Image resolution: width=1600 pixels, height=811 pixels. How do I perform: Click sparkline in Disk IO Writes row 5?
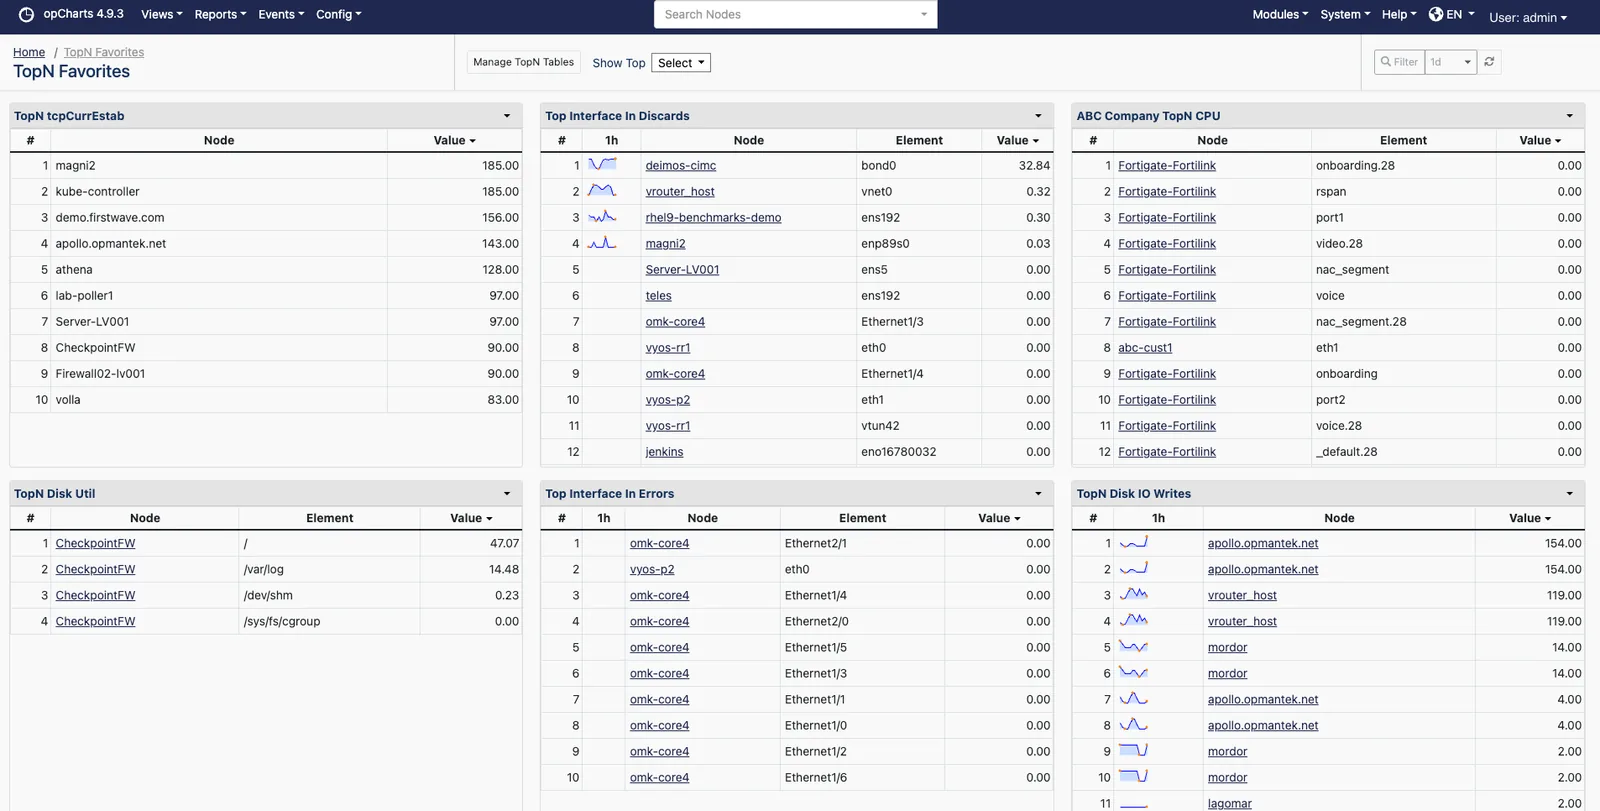pos(1133,646)
